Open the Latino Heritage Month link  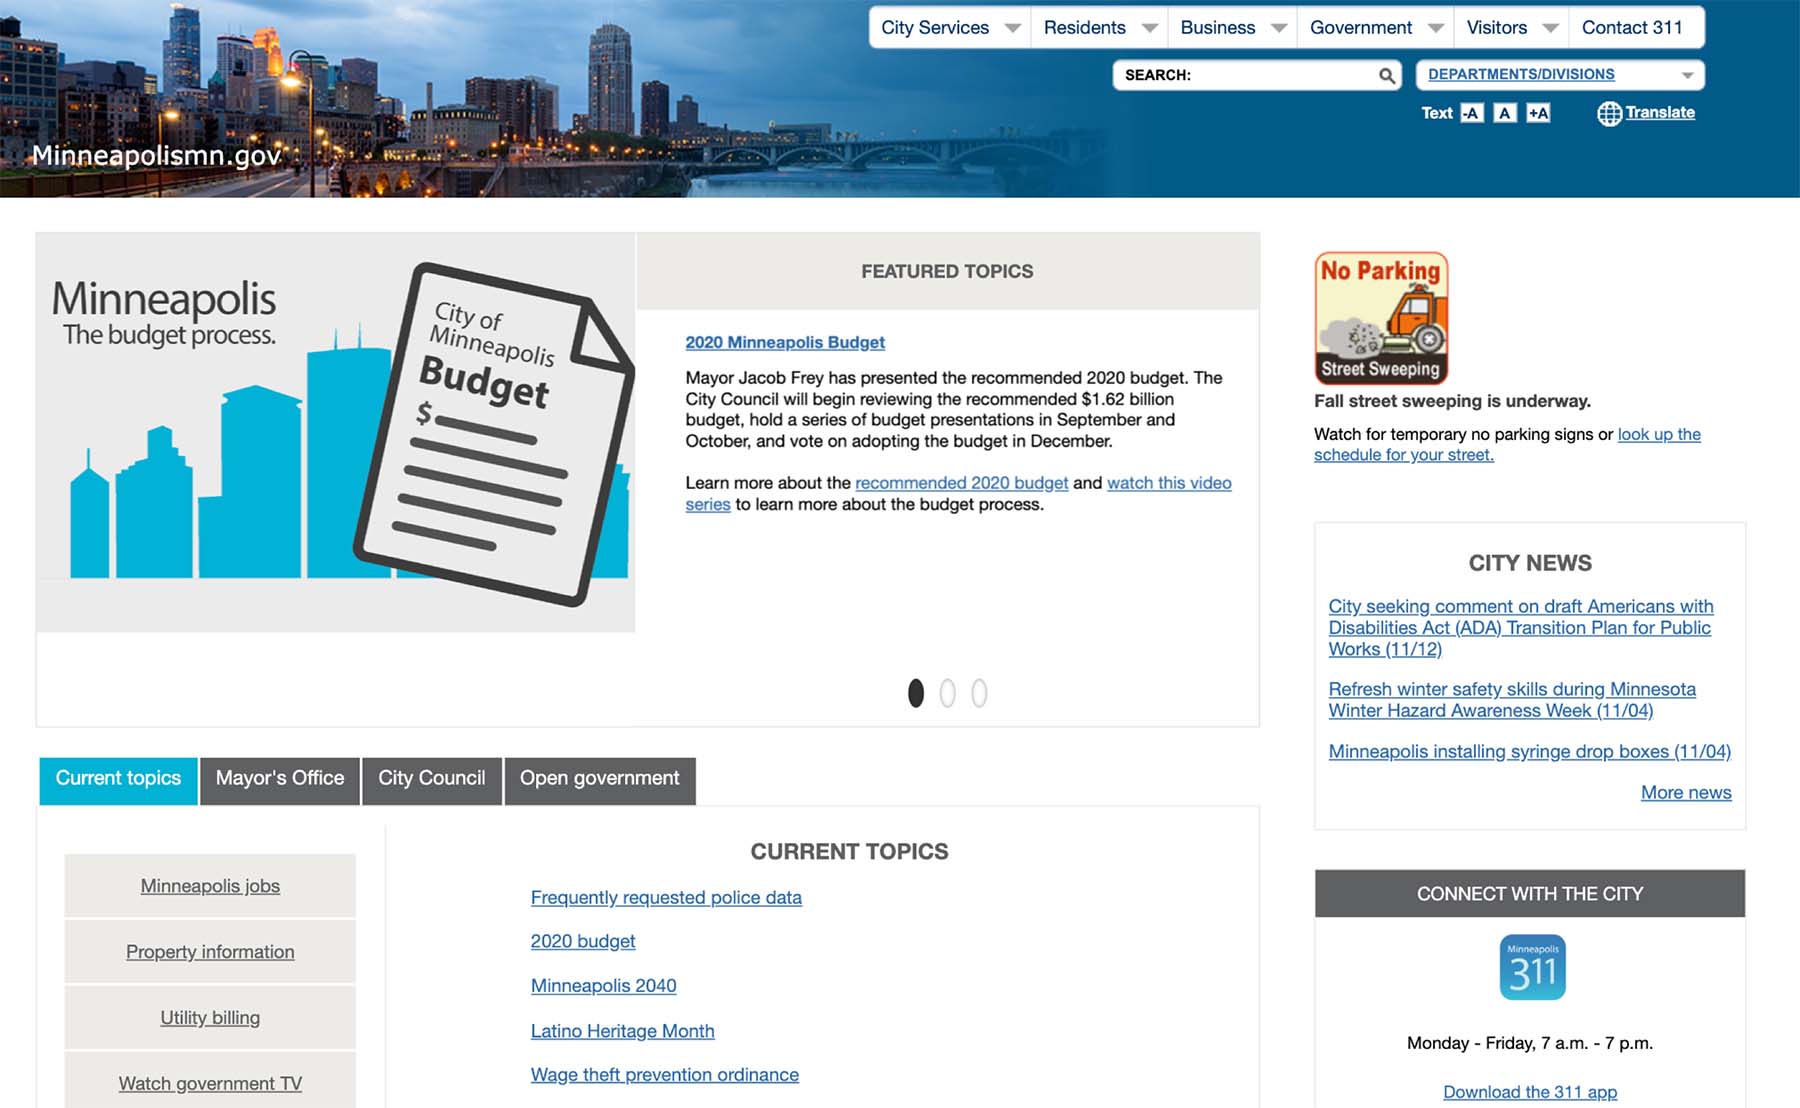point(622,1031)
